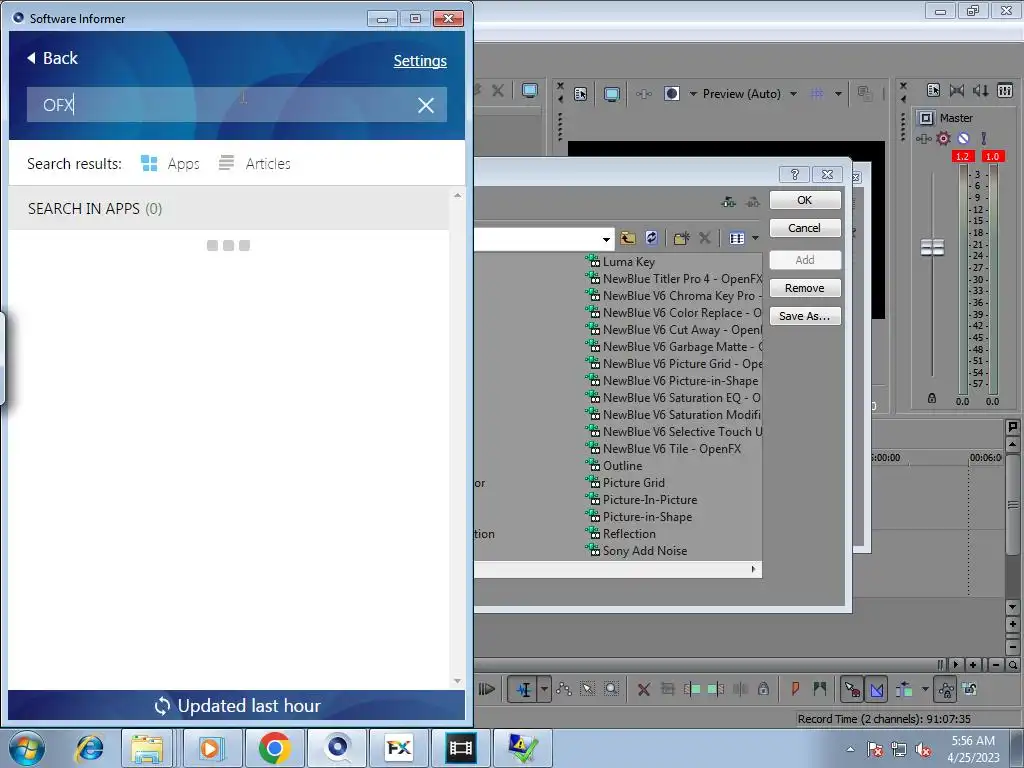Open Master automation settings gear icon
The height and width of the screenshot is (768, 1024).
pos(944,138)
